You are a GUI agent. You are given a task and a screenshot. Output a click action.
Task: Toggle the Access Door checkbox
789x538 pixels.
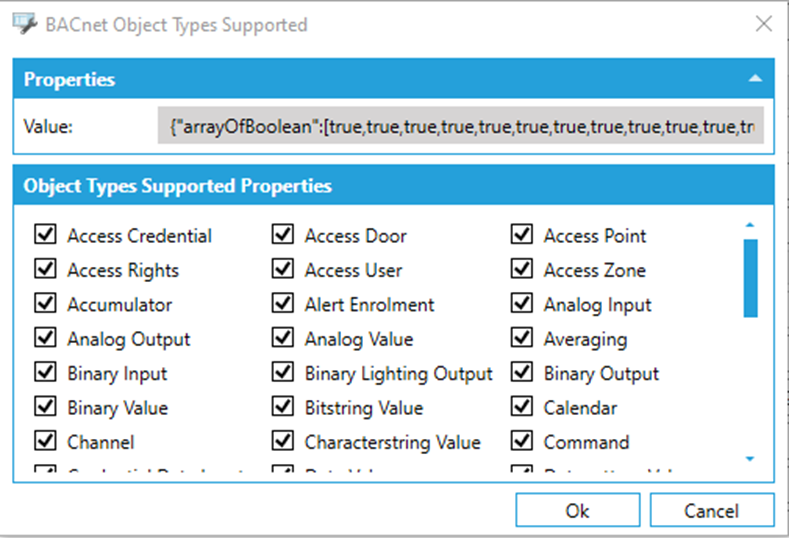click(x=283, y=236)
